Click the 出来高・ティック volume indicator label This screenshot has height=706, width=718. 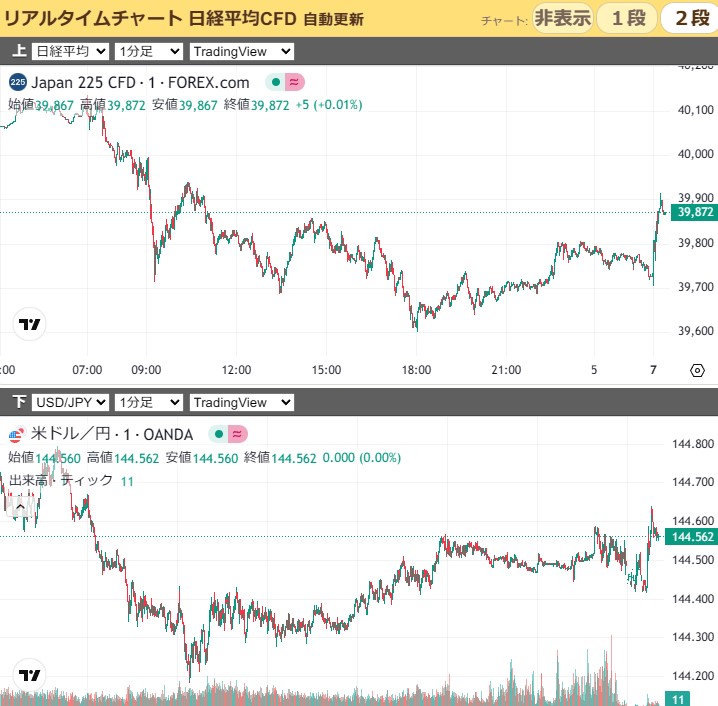[x=60, y=481]
